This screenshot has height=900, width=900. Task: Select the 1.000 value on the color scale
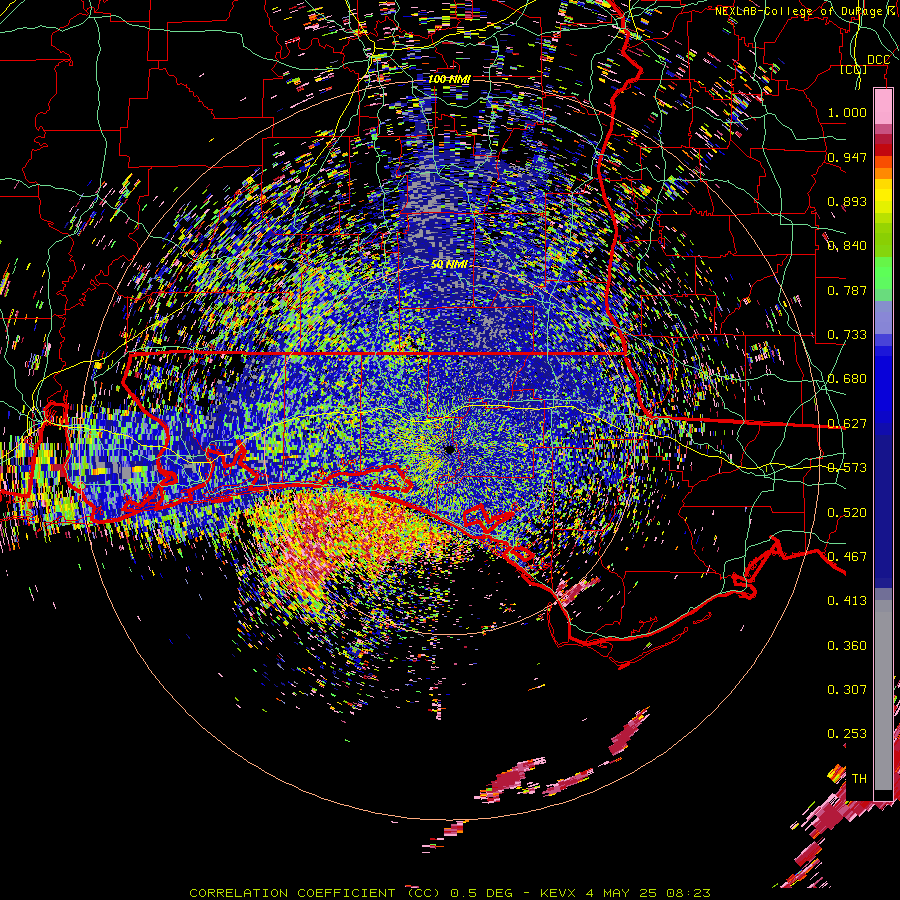[847, 112]
